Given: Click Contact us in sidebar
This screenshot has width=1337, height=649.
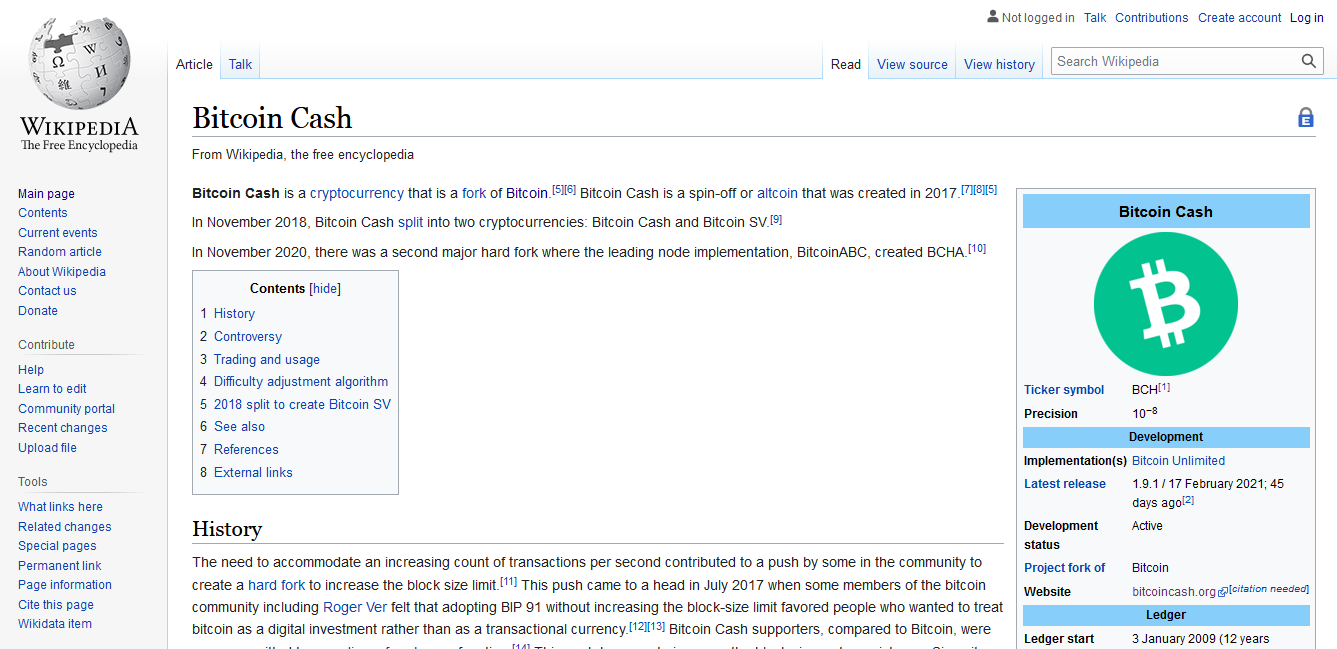Looking at the screenshot, I should point(47,291).
